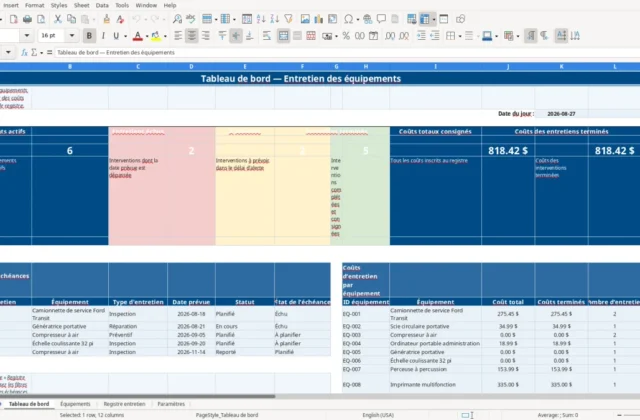Toggle Center Horizontally alignment
Image resolution: width=640 pixels, height=420 pixels.
[191, 36]
